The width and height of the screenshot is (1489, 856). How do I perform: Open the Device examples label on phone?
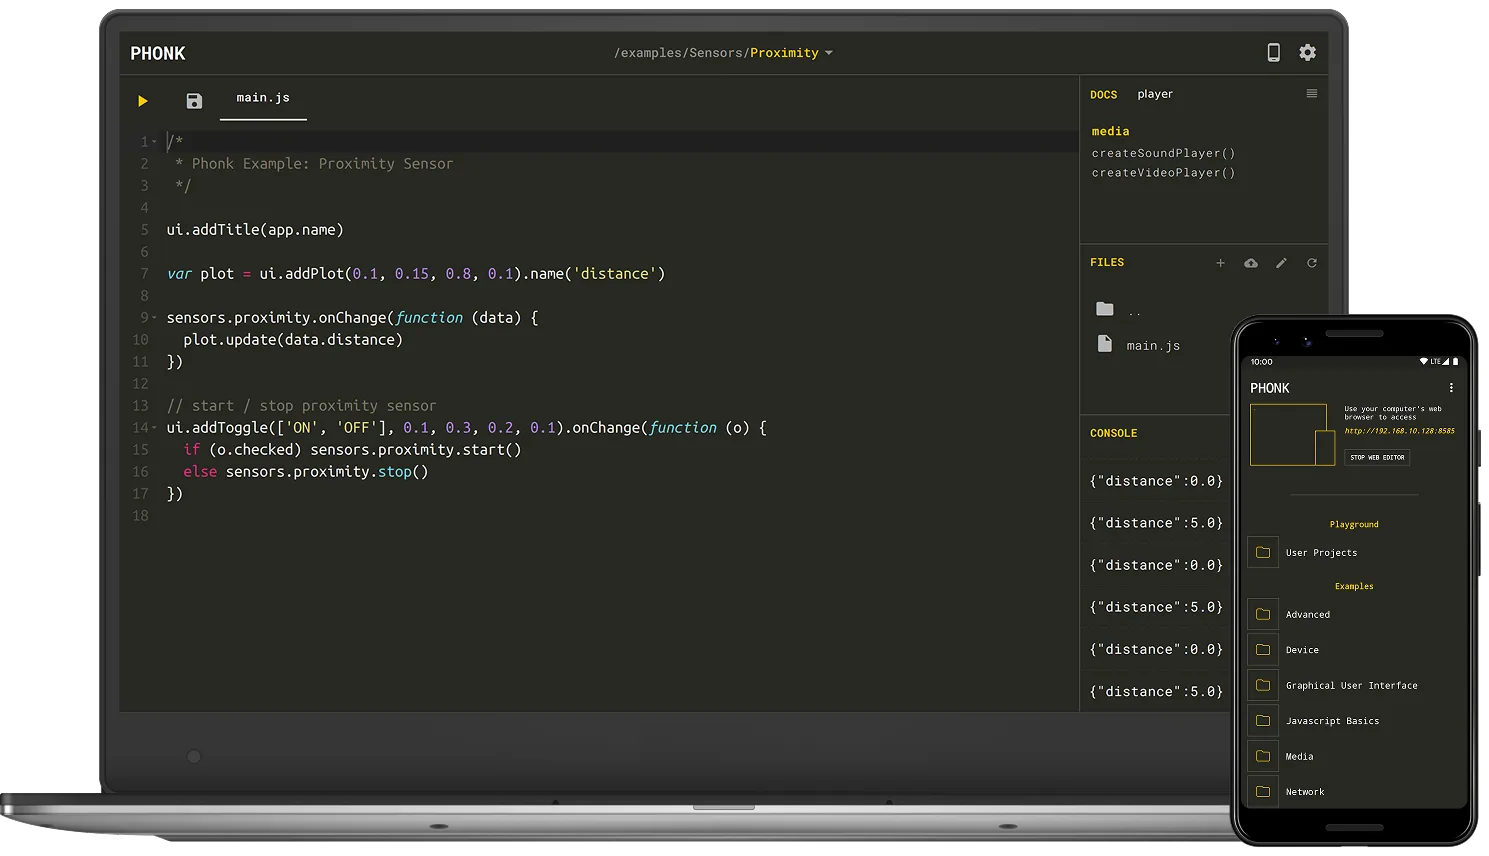[1302, 650]
